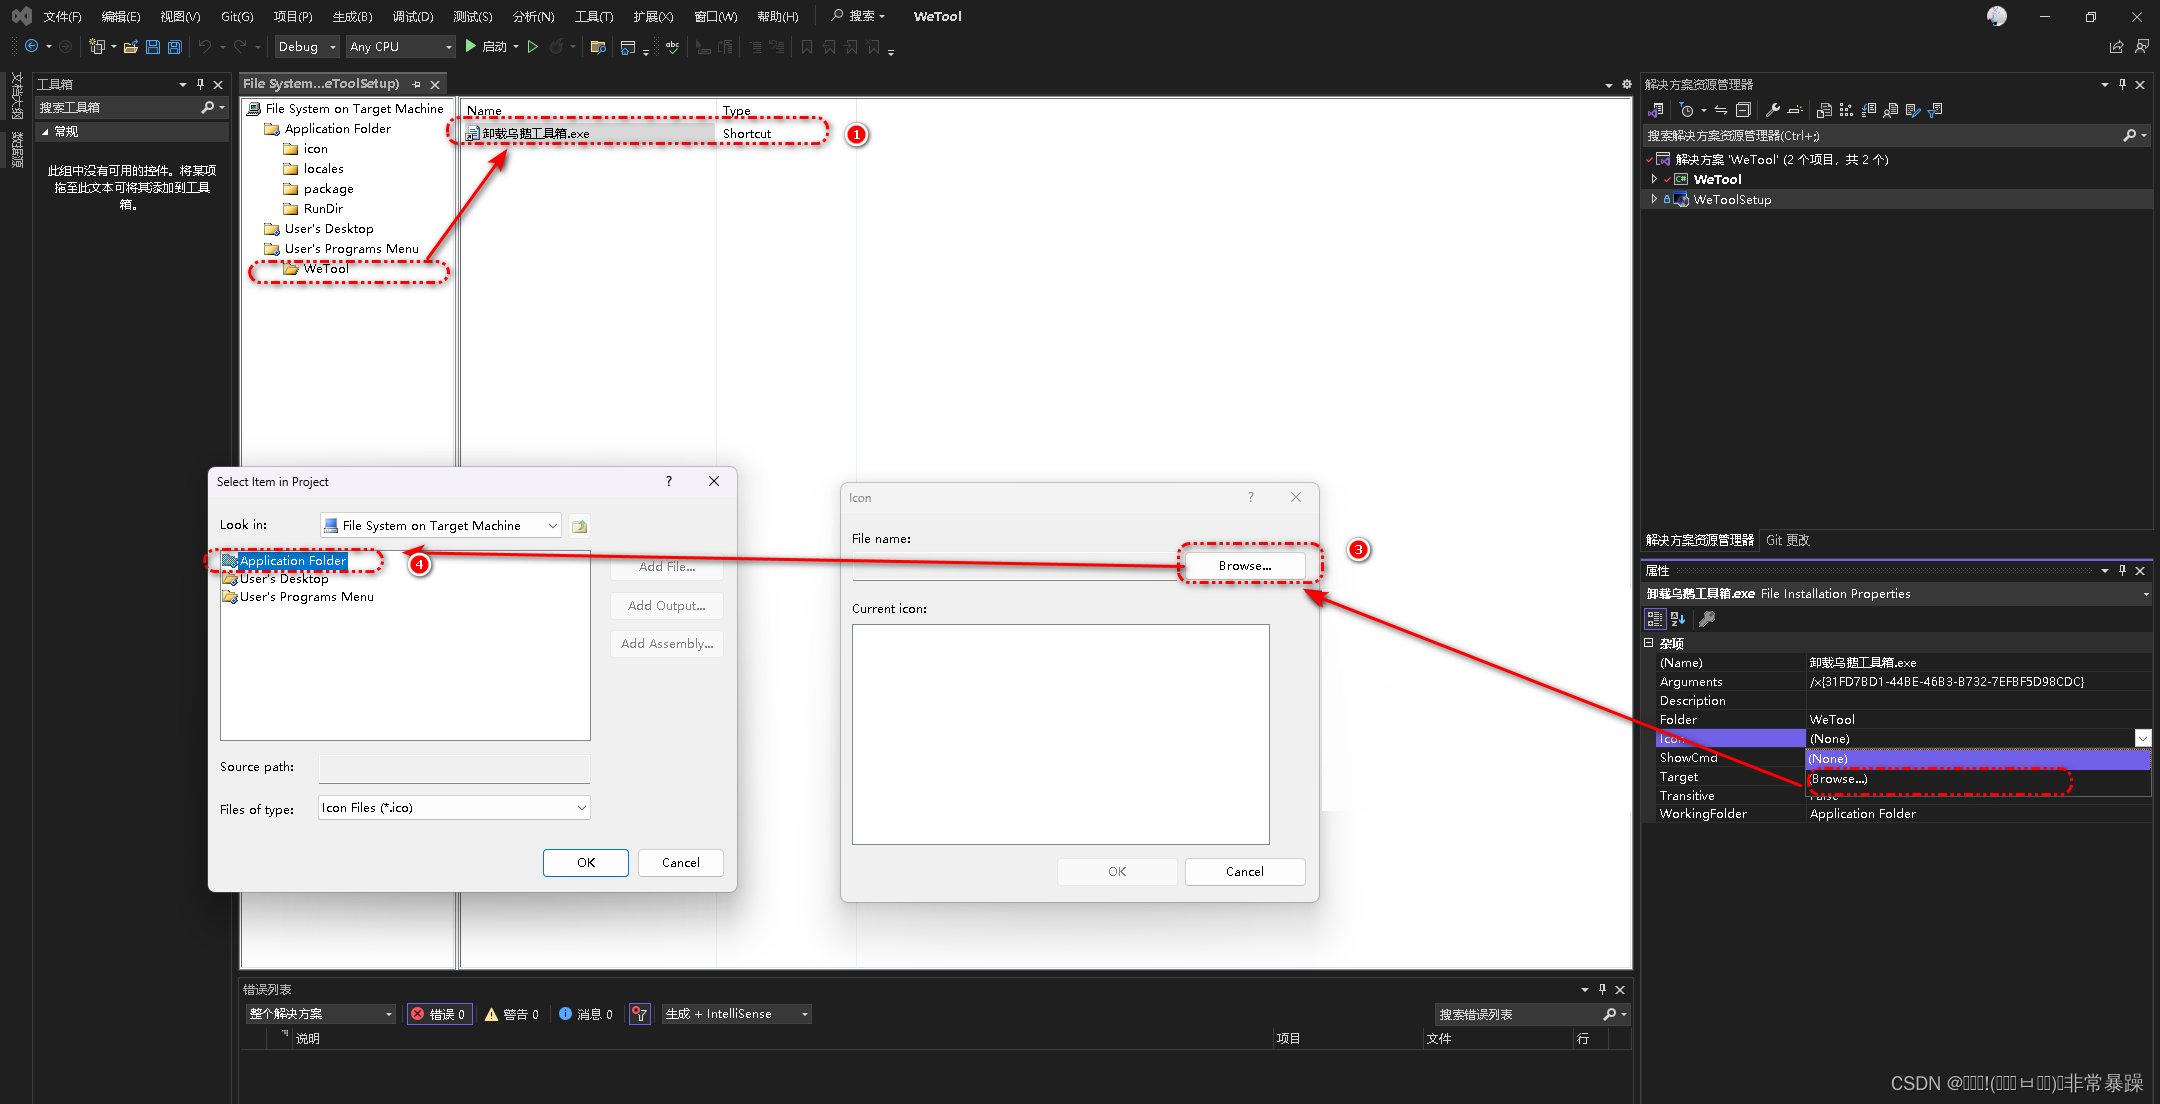Open the Files of type combo box
The image size is (2160, 1104).
click(454, 808)
